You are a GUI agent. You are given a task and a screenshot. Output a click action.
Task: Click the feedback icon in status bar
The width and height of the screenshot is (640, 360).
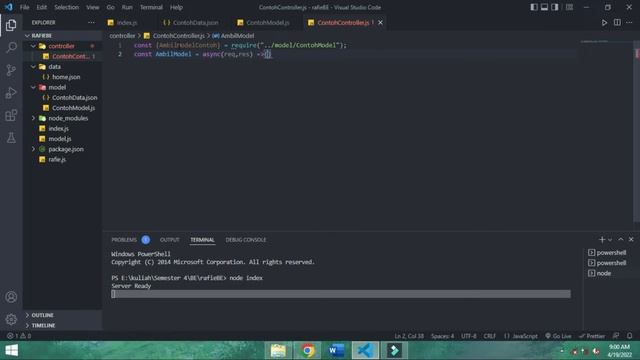coord(616,336)
